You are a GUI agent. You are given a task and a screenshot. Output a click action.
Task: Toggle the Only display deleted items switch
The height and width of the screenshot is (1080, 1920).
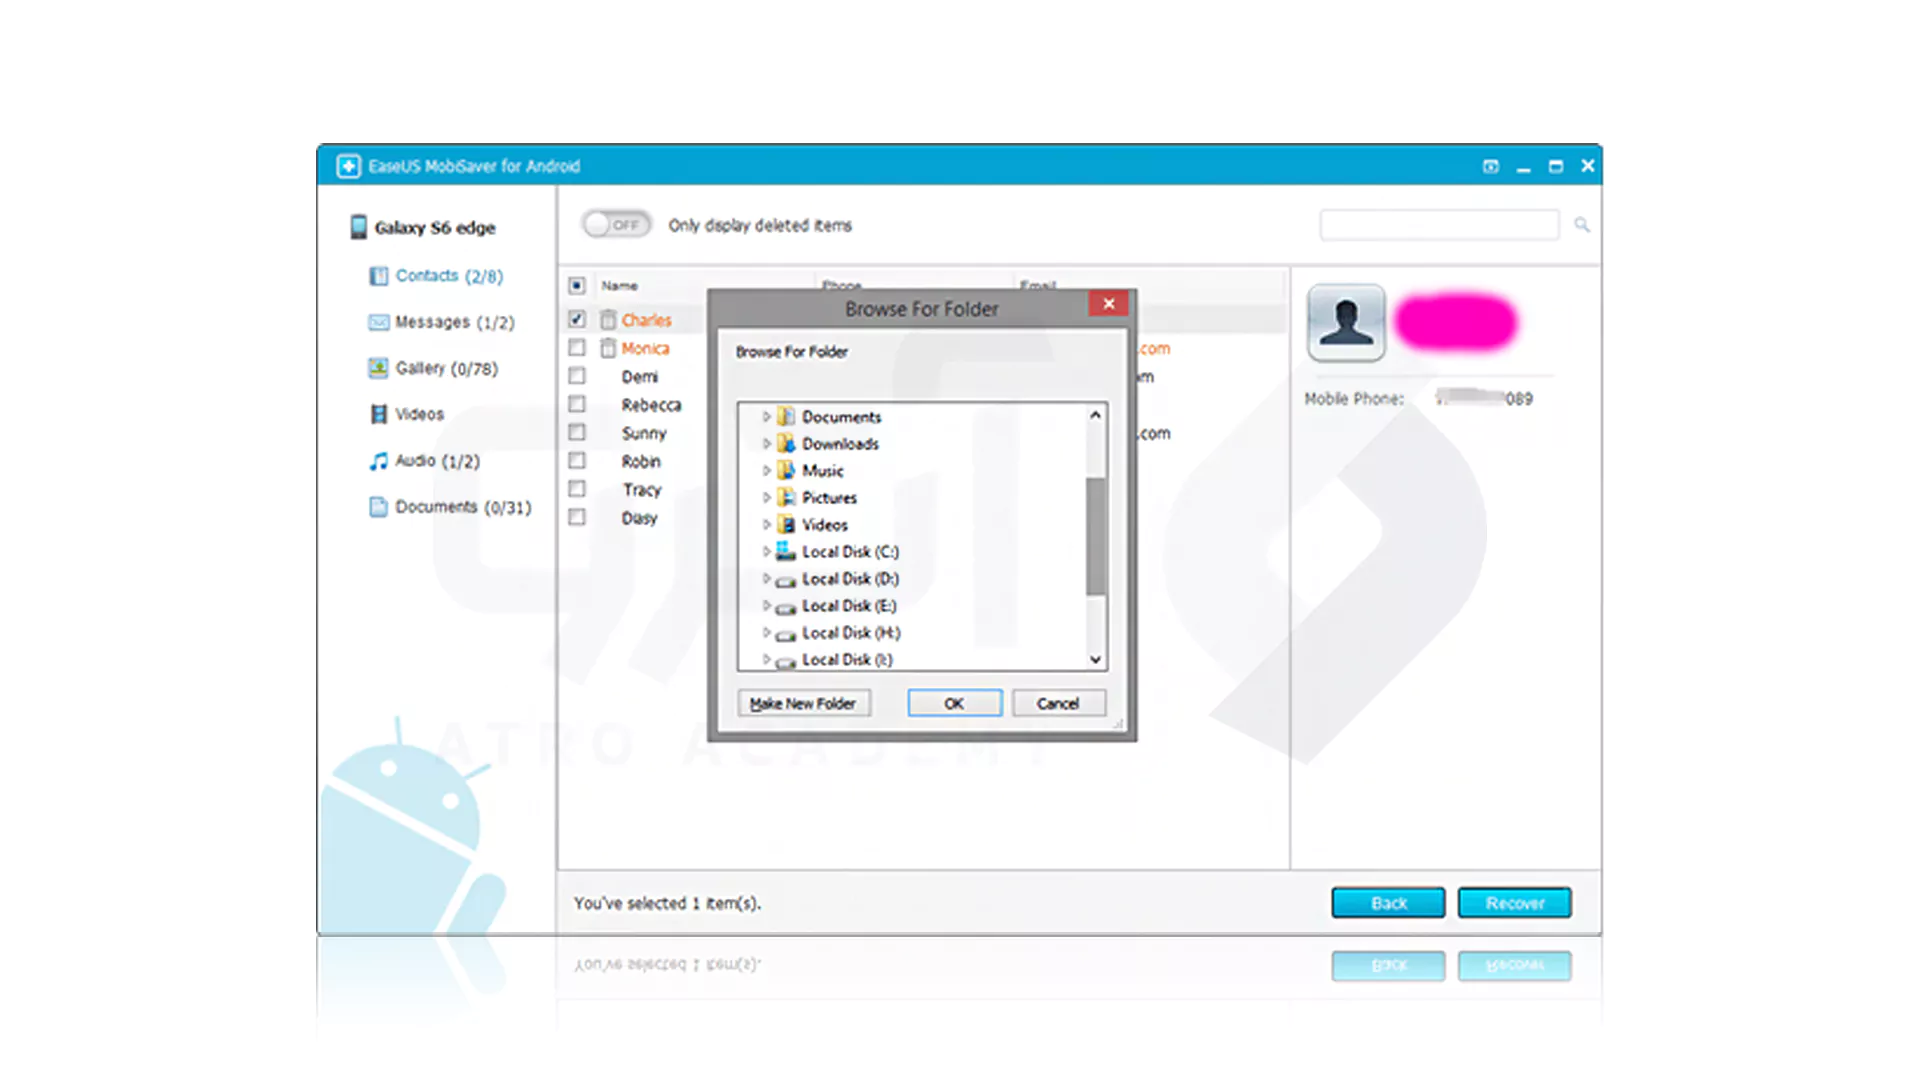tap(616, 225)
